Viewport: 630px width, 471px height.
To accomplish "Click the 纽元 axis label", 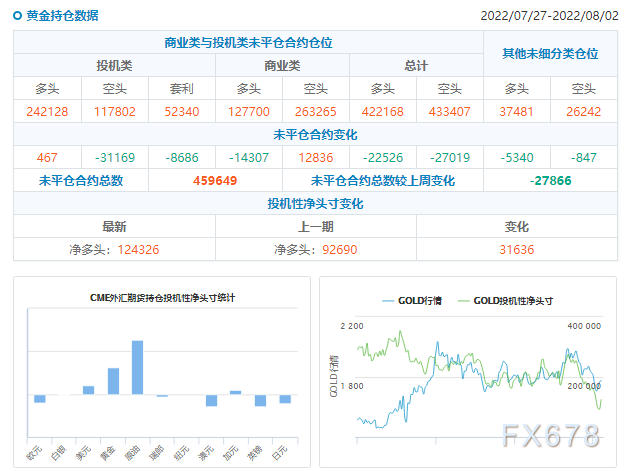I will point(182,453).
